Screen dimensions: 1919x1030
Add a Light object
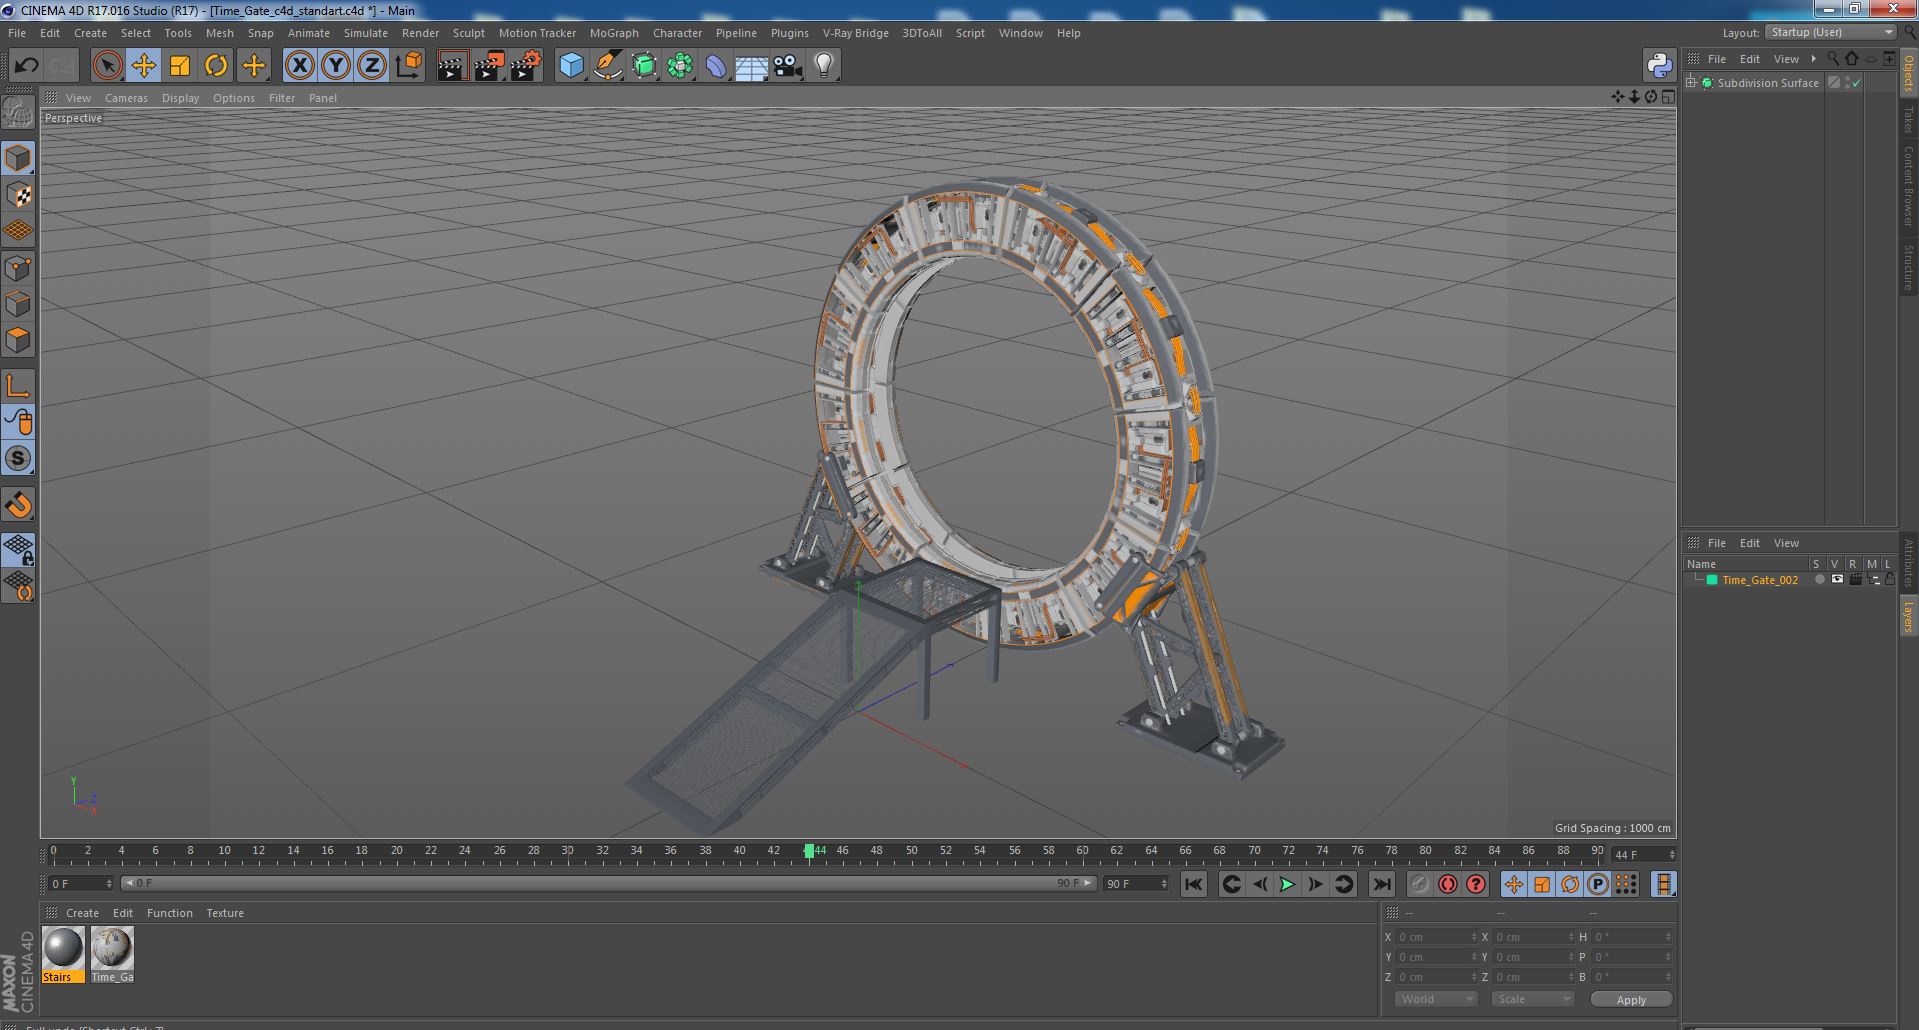823,66
